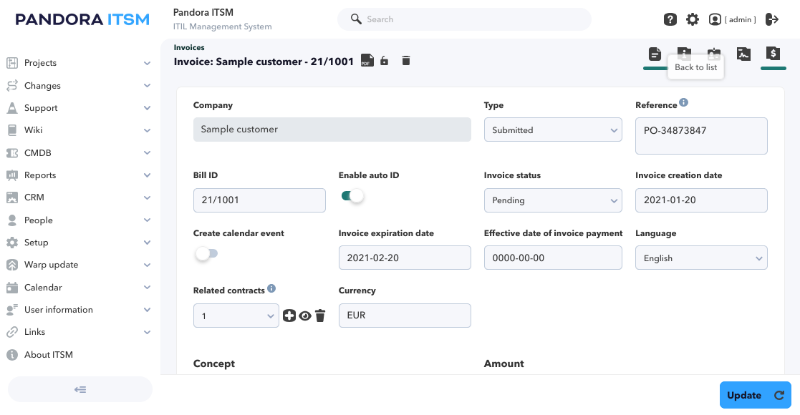The image size is (800, 415).
Task: Open the folder-with-graph tab icon
Action: [744, 54]
